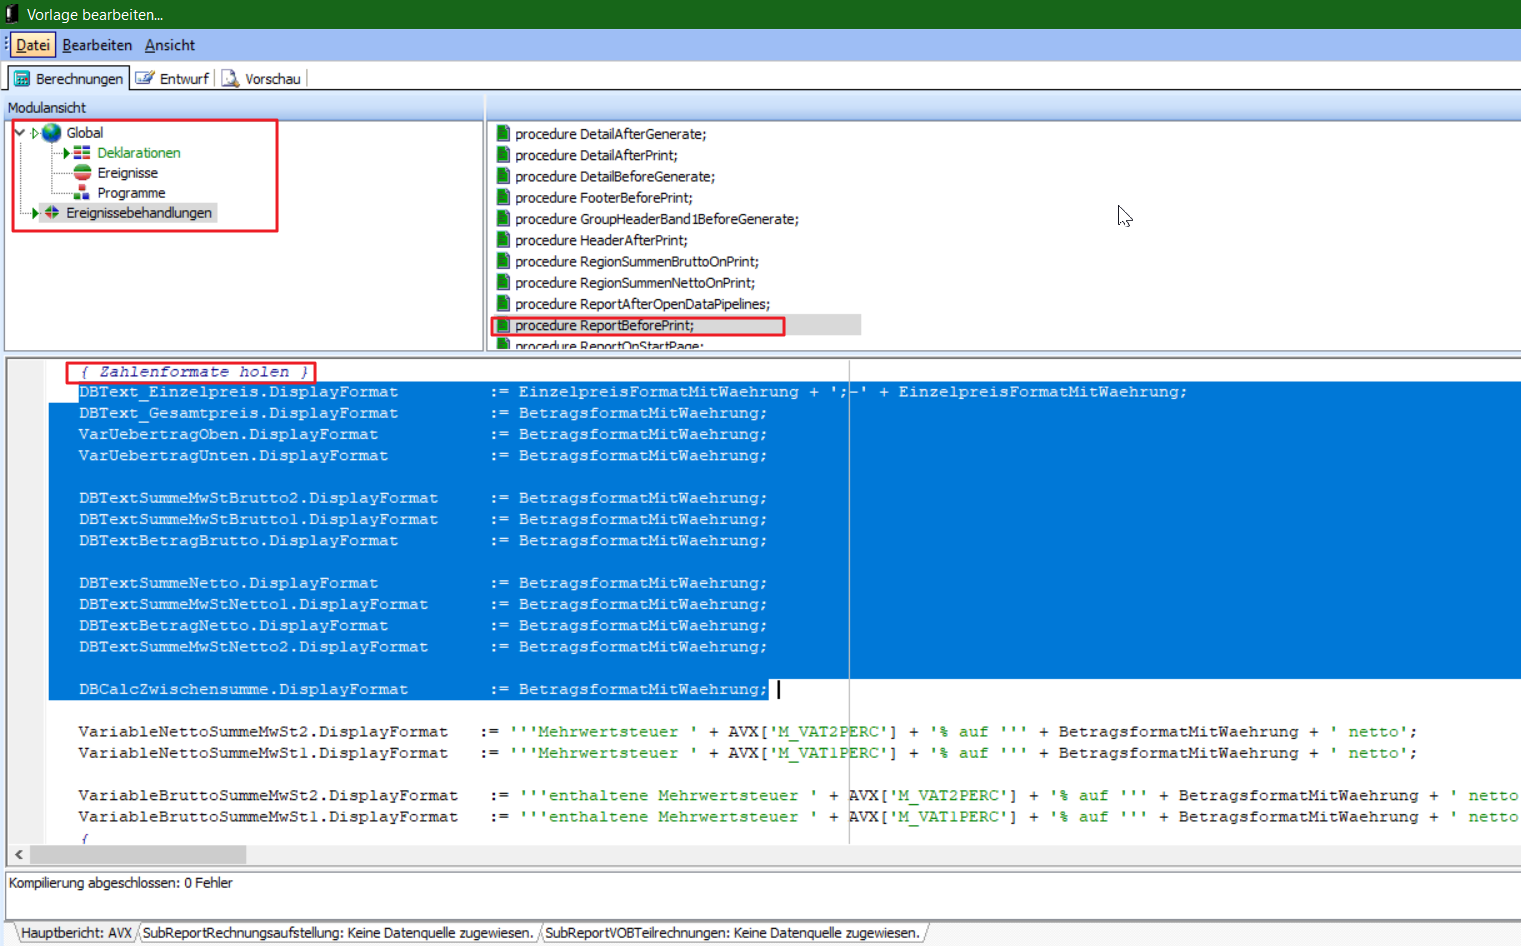Click the Ereignisse icon in module tree
Screen dimensions: 1521x946
pyautogui.click(x=82, y=173)
